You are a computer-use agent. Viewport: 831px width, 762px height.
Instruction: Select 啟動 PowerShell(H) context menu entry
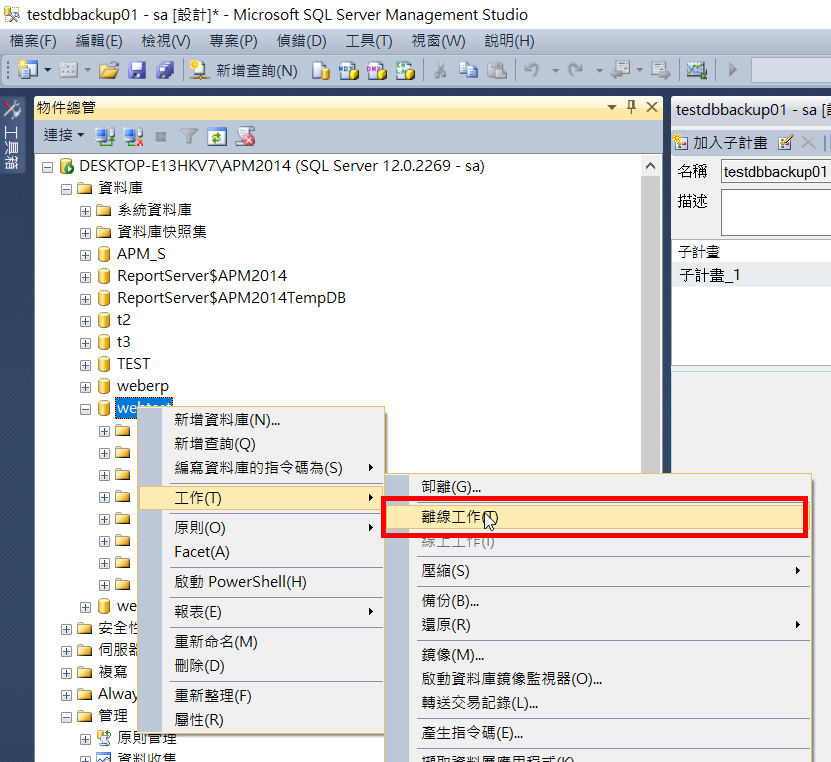click(x=261, y=582)
